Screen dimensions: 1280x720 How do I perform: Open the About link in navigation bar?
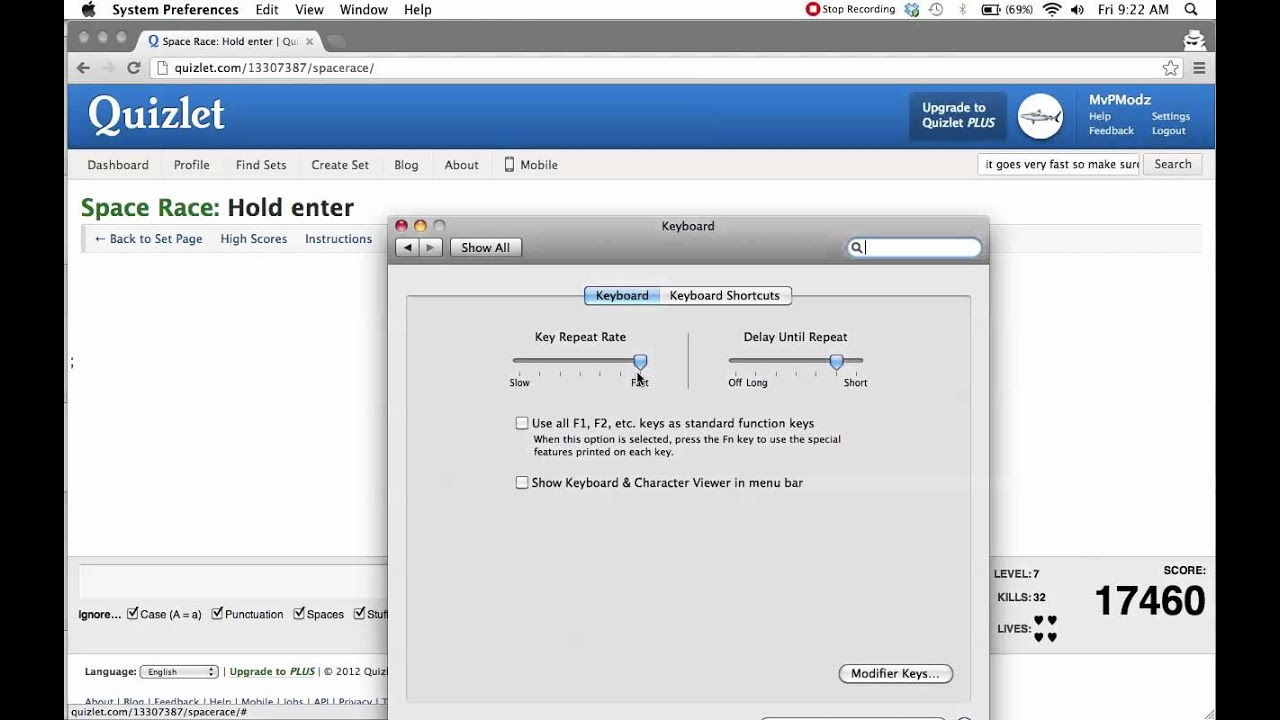pyautogui.click(x=461, y=165)
